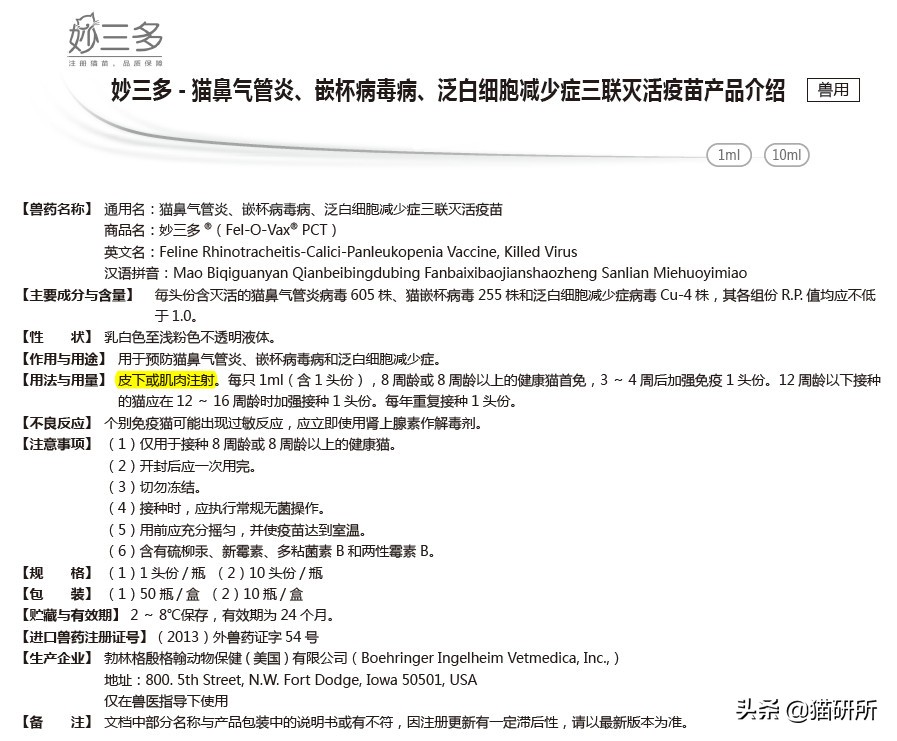The height and width of the screenshot is (741, 897).
Task: Click the text 仅在兽医指导下使用
Action: (x=166, y=702)
